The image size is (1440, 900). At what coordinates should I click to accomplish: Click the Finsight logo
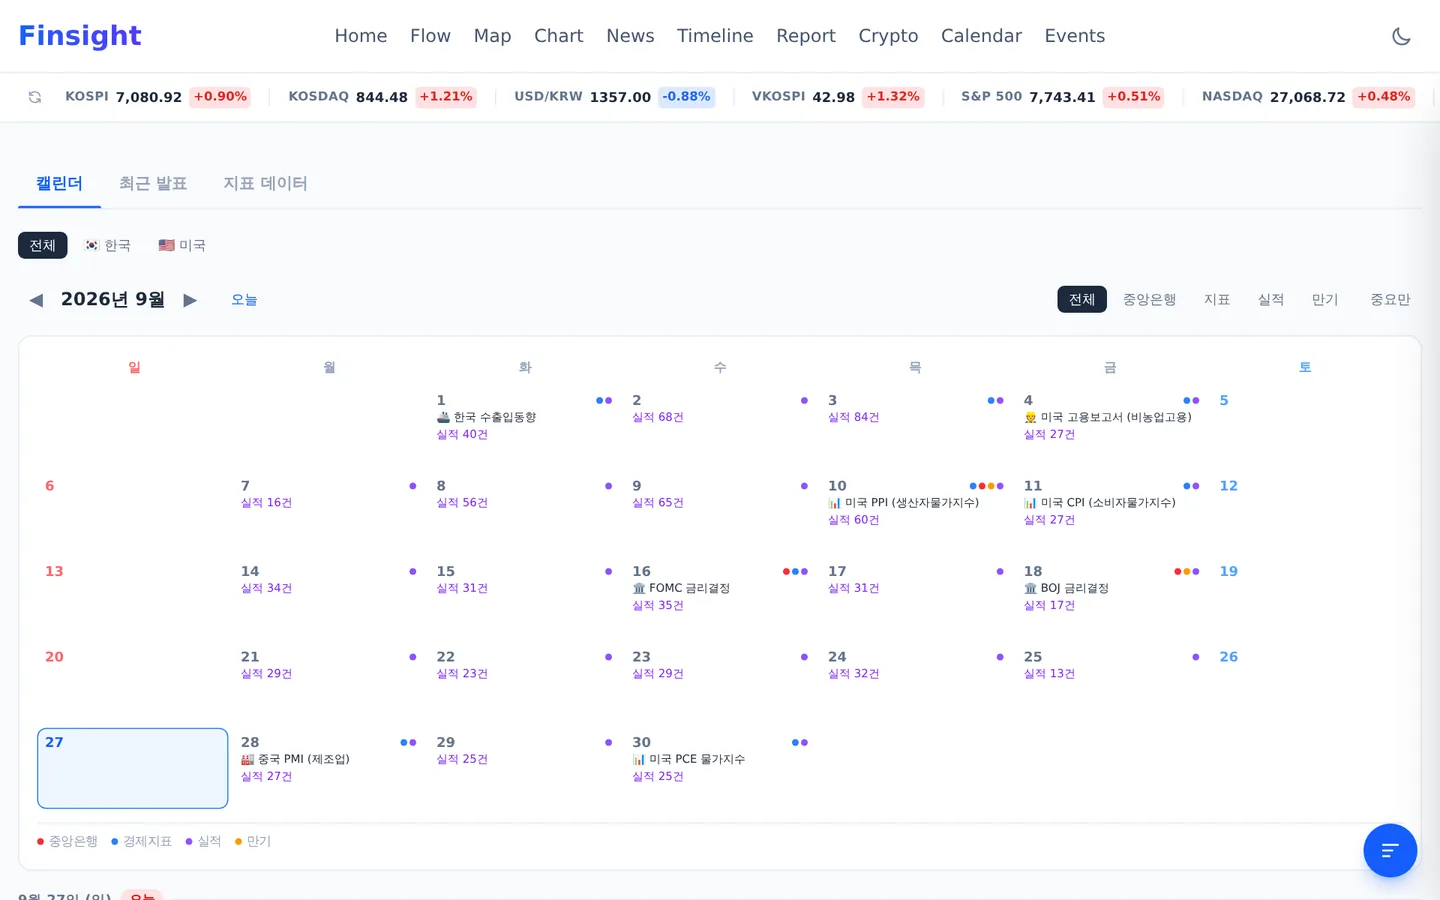coord(80,36)
